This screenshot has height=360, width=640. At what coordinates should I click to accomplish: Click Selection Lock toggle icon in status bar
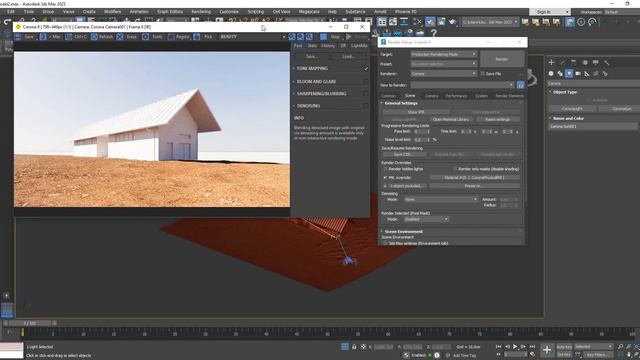(354, 347)
